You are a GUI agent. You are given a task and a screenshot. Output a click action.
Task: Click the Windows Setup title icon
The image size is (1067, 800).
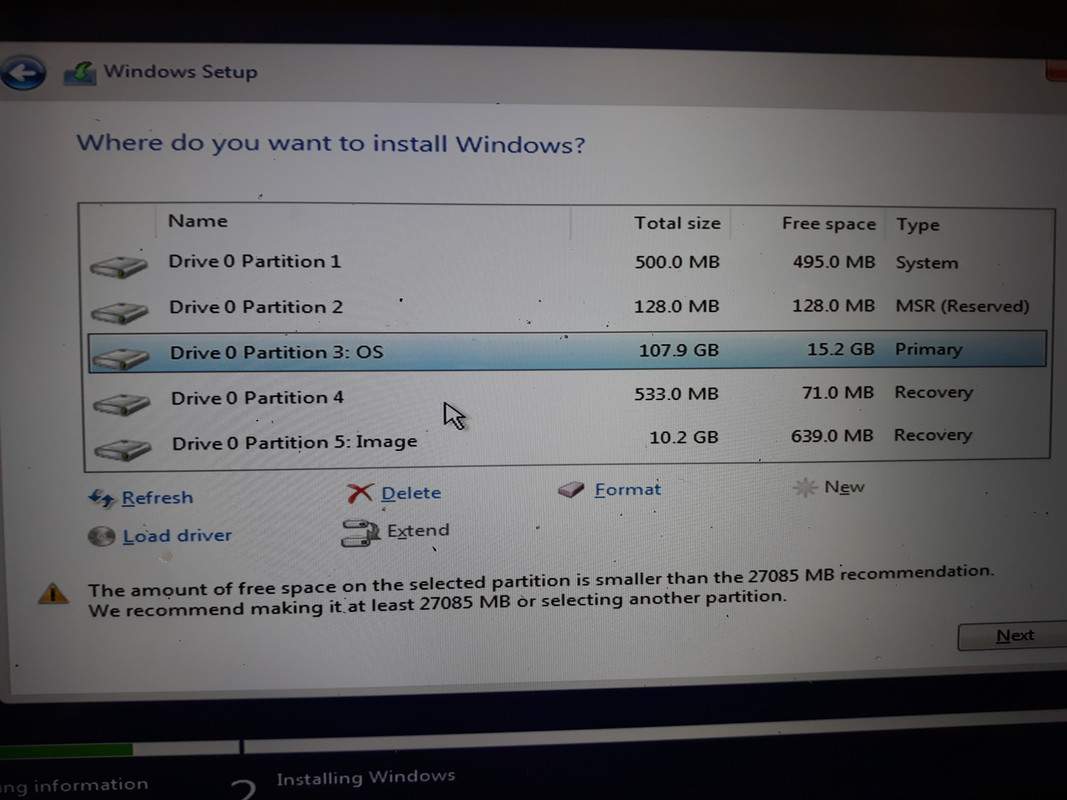pyautogui.click(x=80, y=73)
